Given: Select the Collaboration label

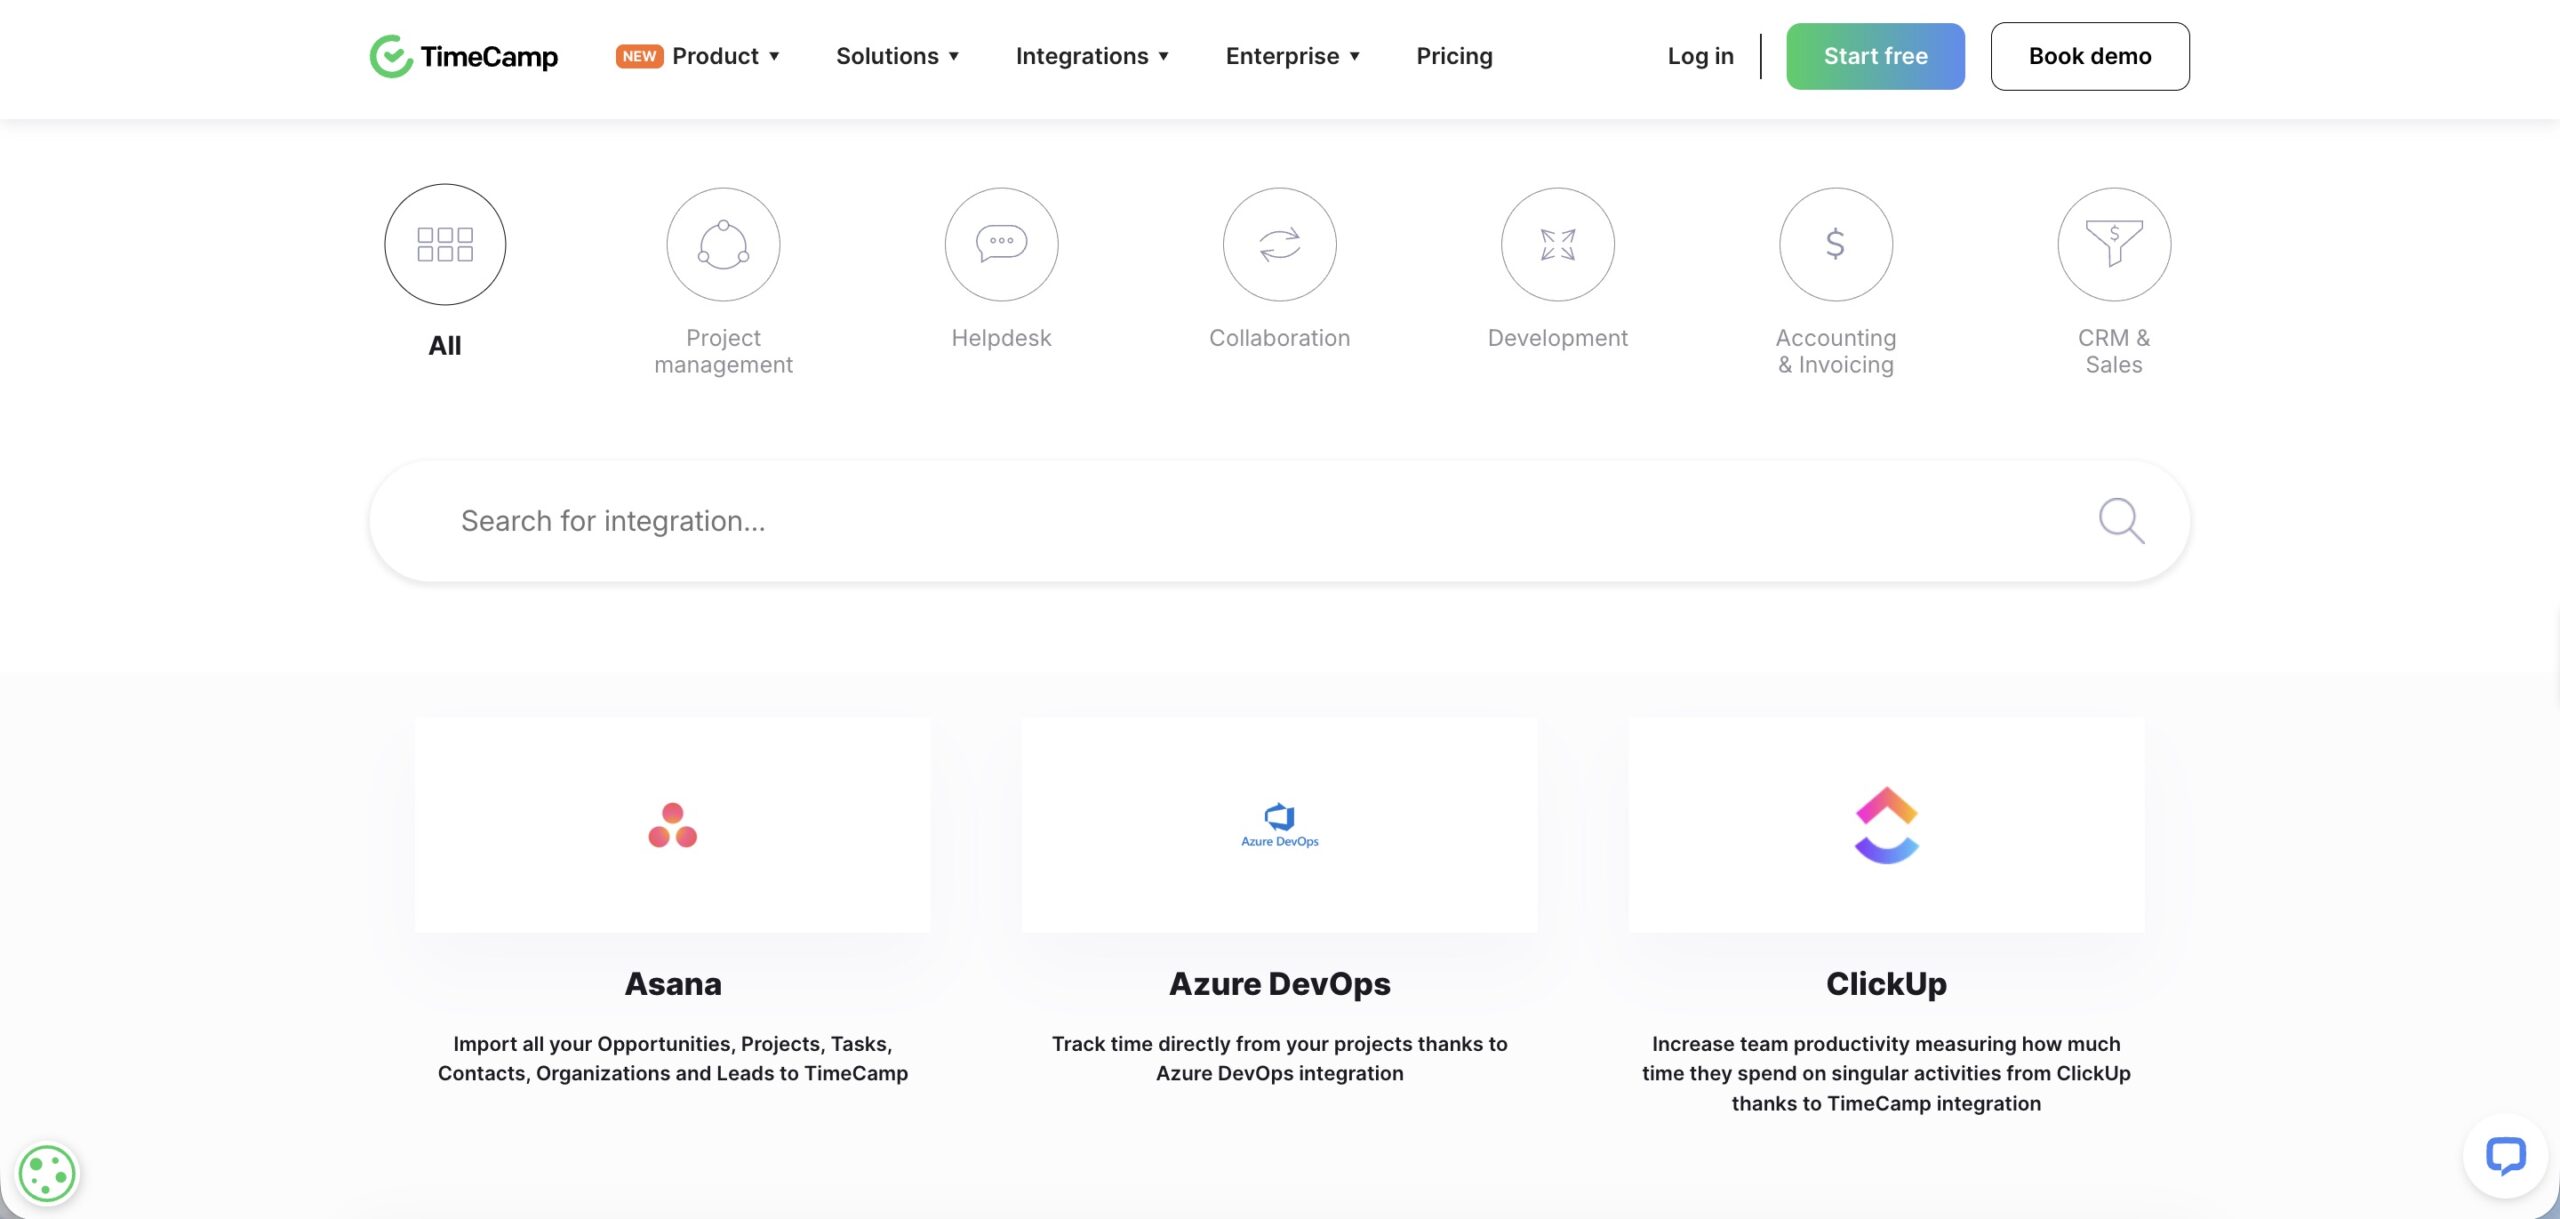Looking at the screenshot, I should [x=1279, y=338].
